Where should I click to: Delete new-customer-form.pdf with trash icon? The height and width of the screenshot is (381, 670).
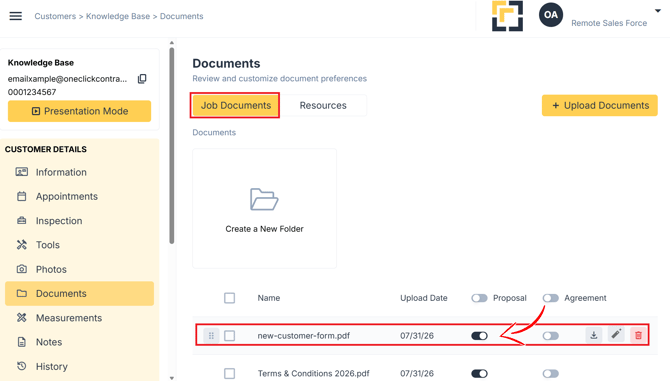pos(638,335)
